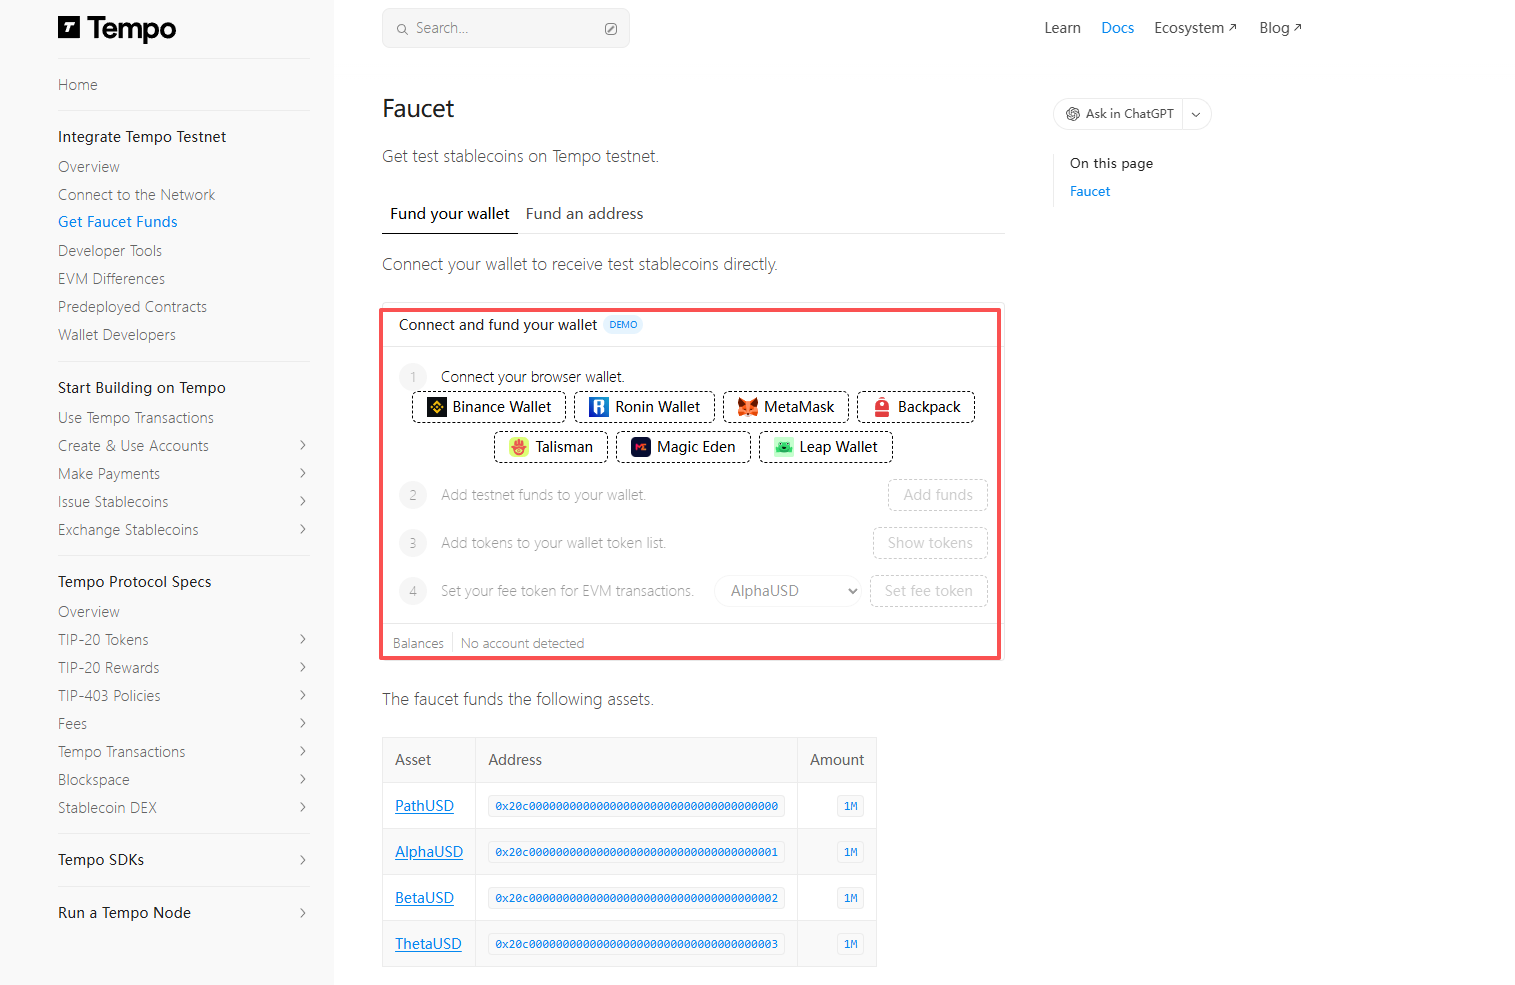This screenshot has width=1515, height=985.
Task: Click the Binance Wallet icon
Action: pos(437,407)
